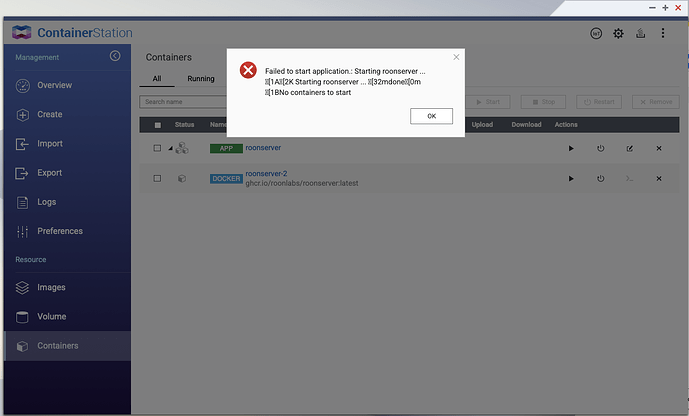Edit the roonserver application with pencil icon
The width and height of the screenshot is (689, 416).
coord(630,148)
